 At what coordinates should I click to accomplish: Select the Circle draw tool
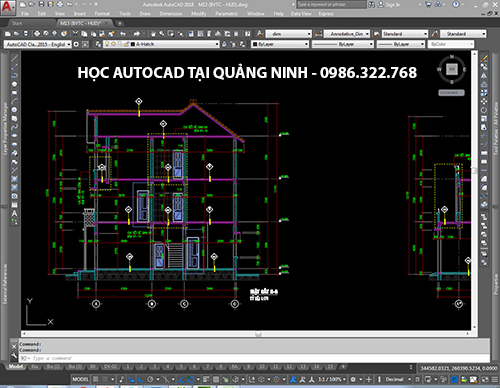pos(14,110)
